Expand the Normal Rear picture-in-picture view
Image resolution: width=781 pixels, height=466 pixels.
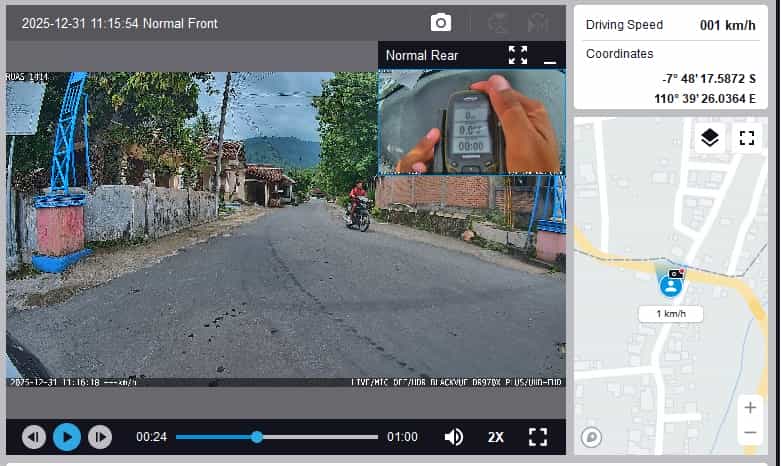[517, 55]
